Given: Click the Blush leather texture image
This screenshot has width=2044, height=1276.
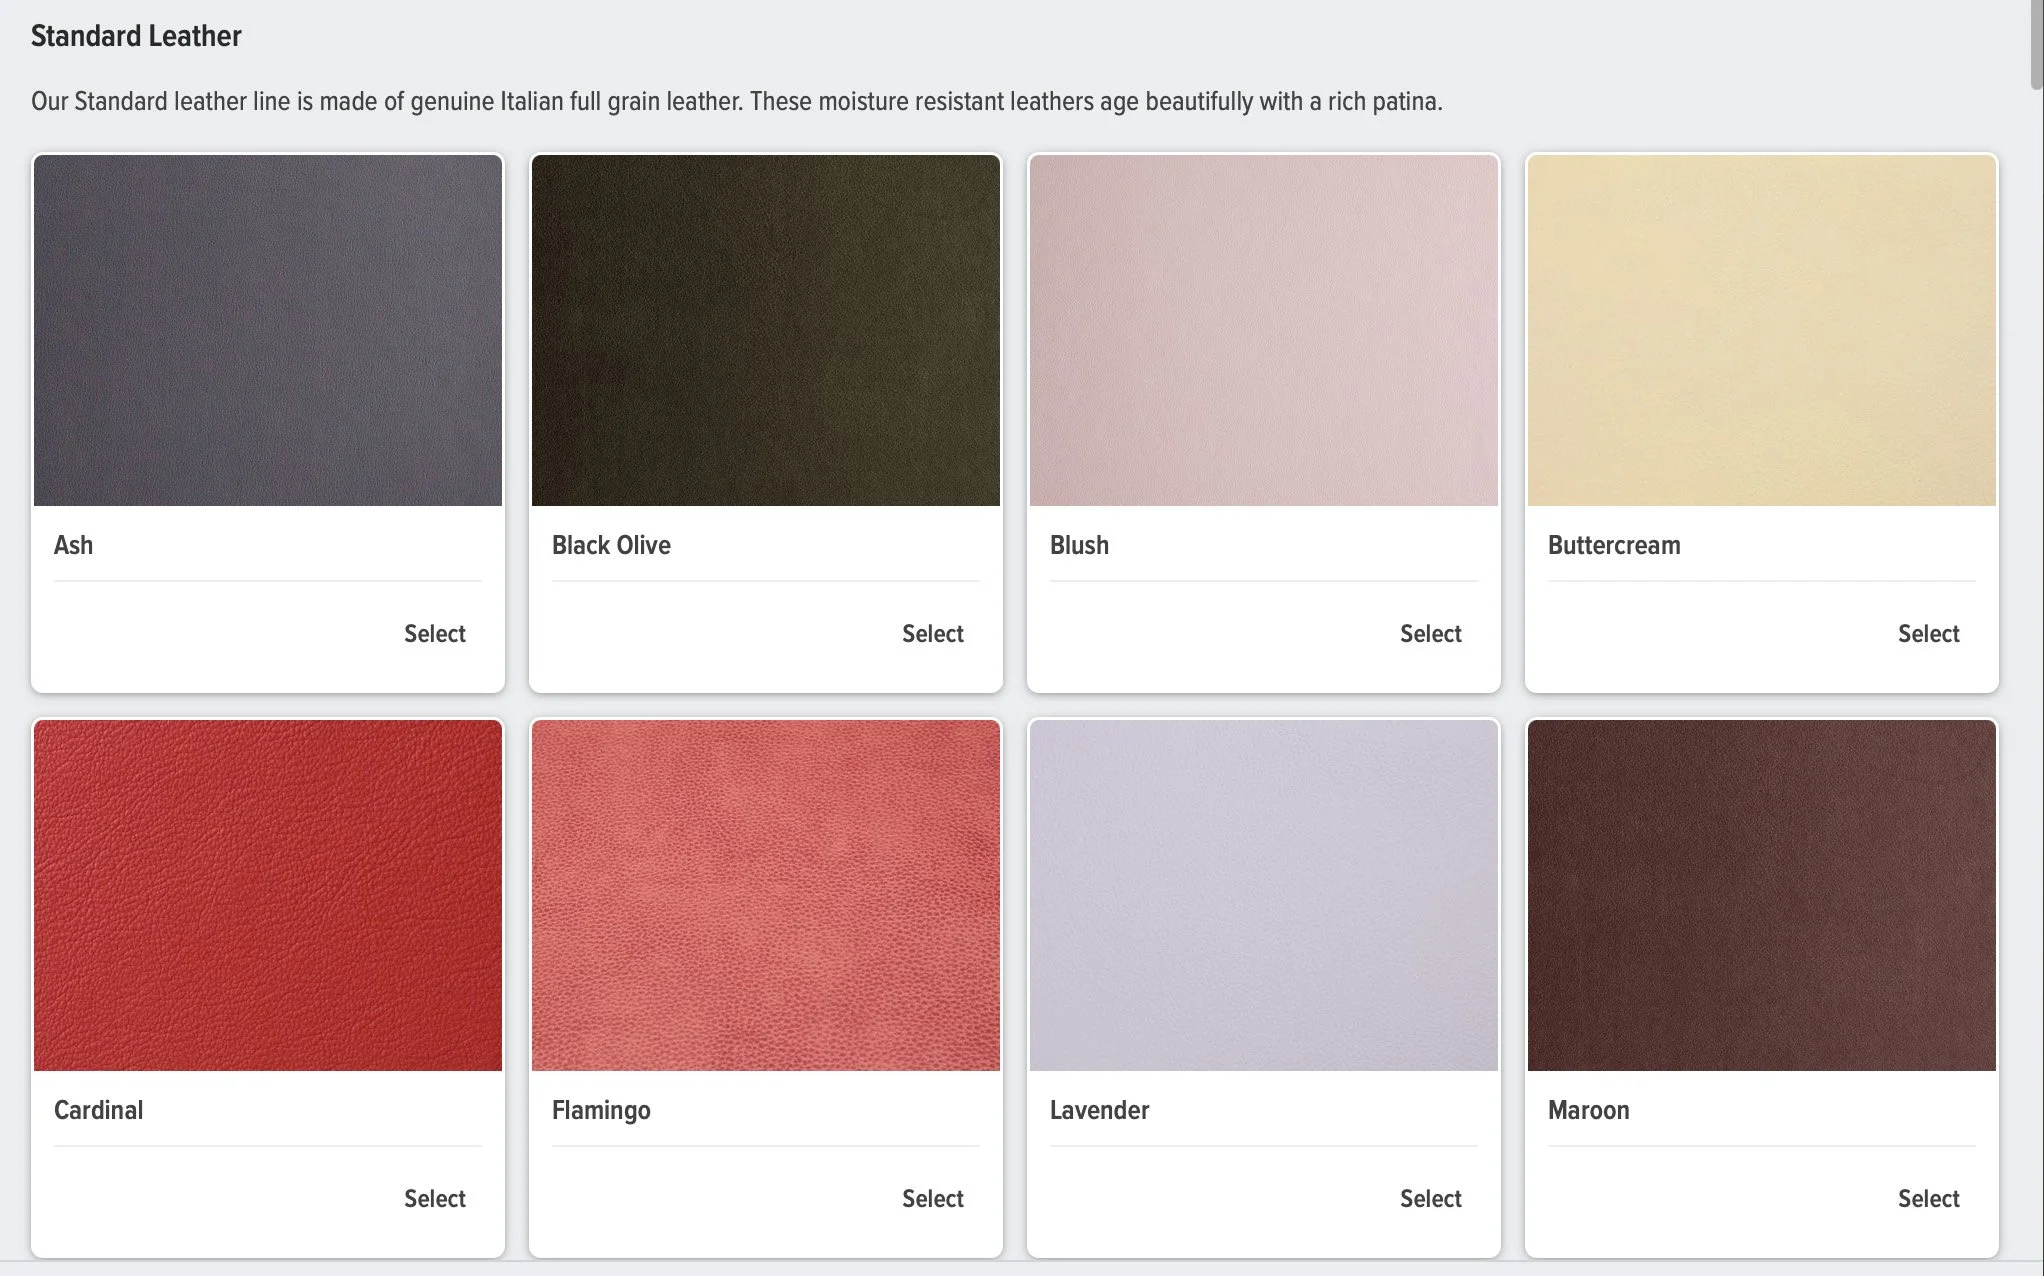Looking at the screenshot, I should 1263,330.
